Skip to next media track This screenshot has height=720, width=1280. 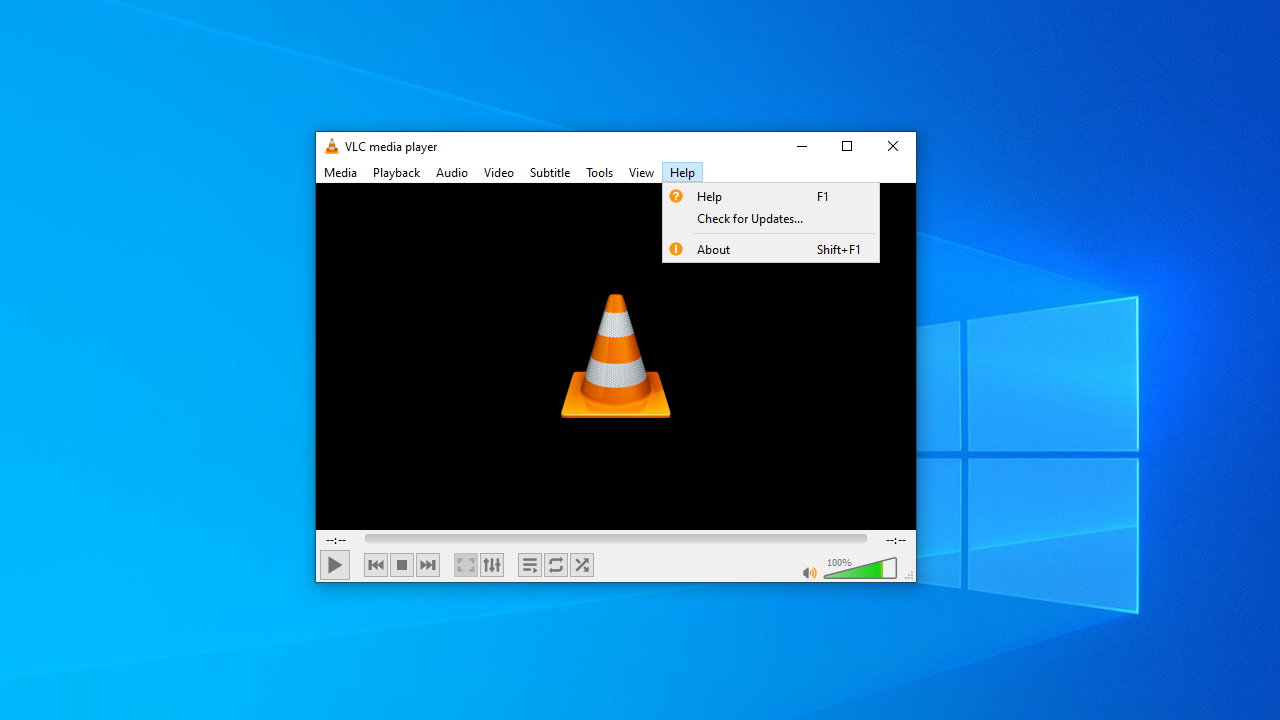point(428,565)
